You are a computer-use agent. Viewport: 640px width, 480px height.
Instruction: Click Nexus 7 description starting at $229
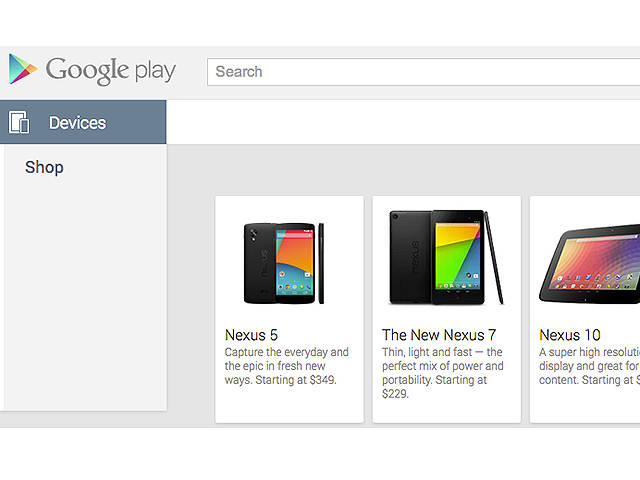(x=442, y=373)
